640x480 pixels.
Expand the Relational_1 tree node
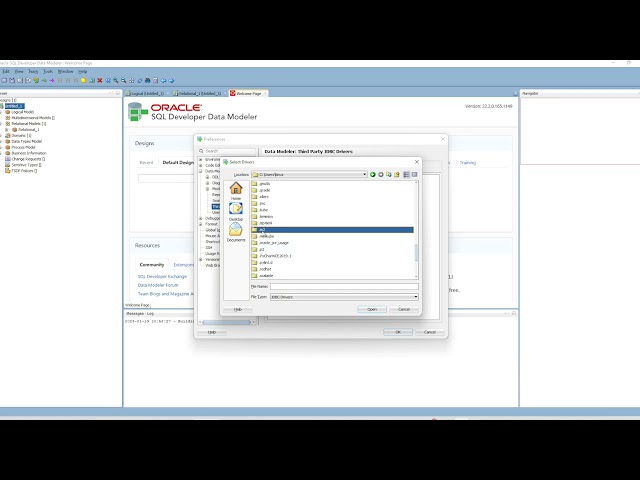[7, 129]
